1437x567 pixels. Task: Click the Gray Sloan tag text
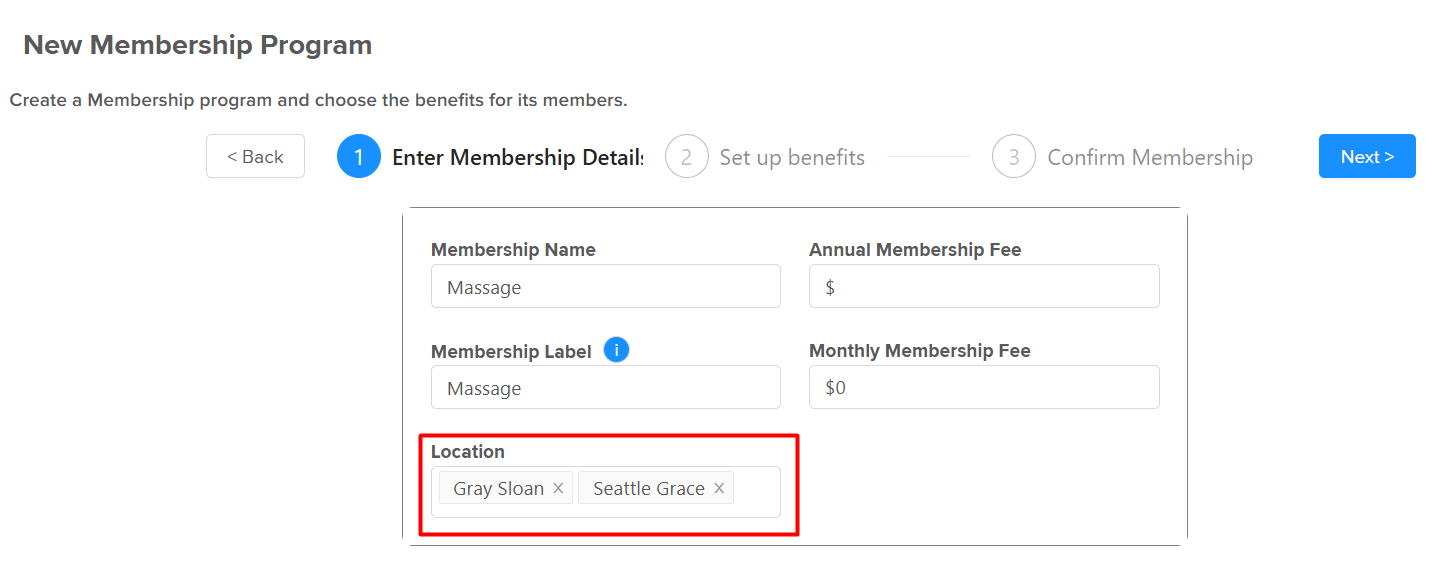click(498, 488)
